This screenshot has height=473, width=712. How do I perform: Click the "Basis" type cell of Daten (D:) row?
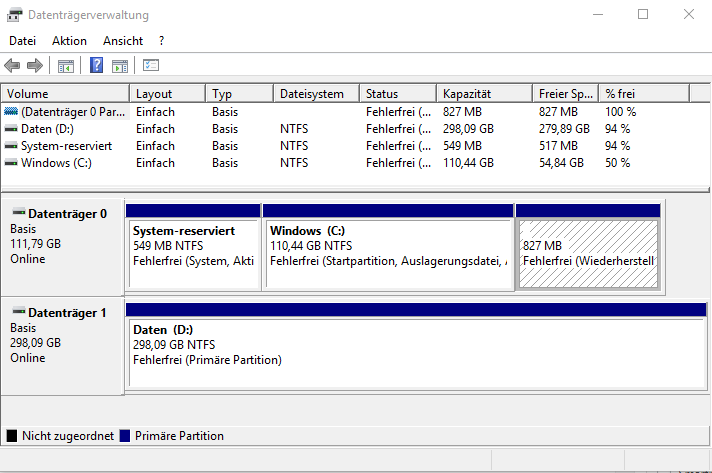(225, 129)
